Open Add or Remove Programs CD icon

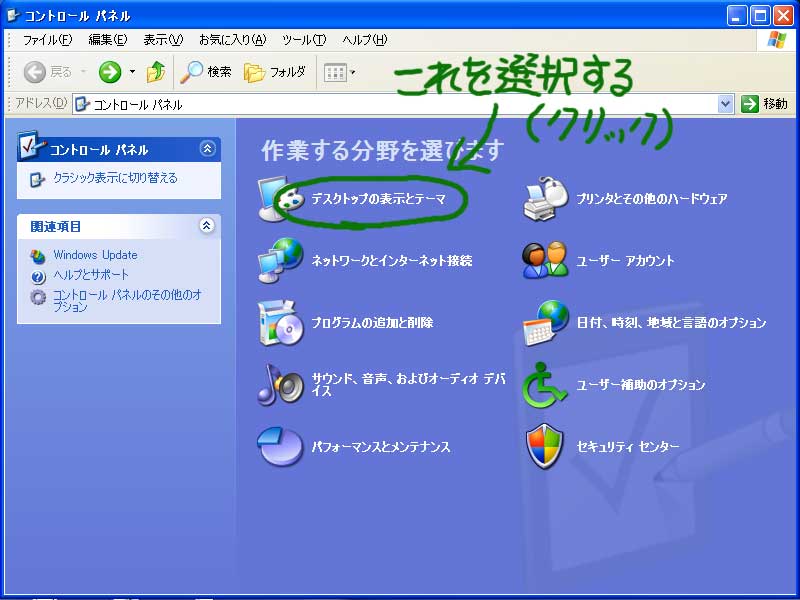(281, 323)
